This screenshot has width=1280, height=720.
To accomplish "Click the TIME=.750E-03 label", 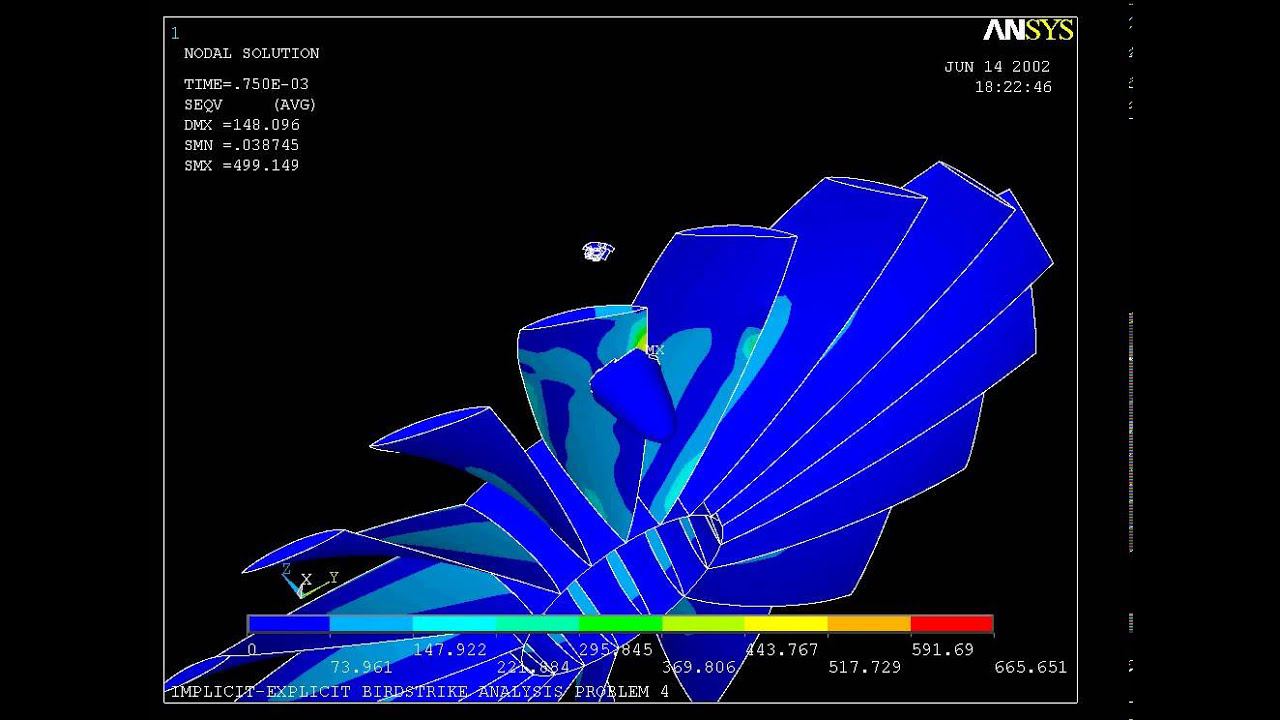I will (246, 85).
